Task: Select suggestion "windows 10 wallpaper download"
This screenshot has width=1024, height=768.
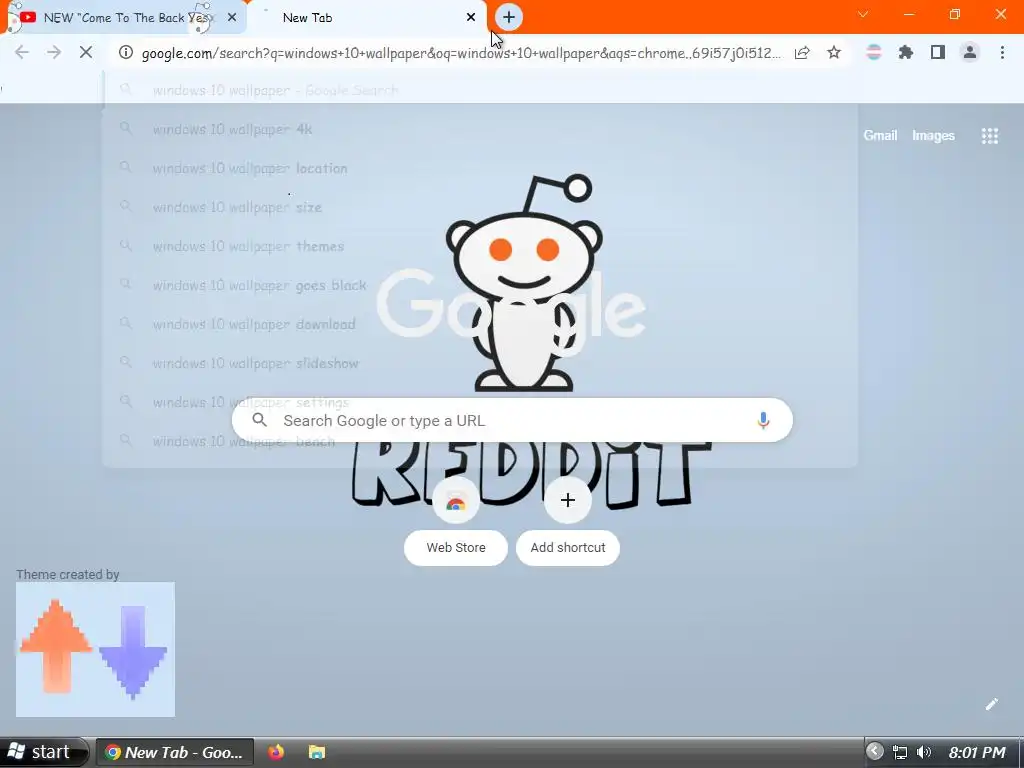Action: [479, 324]
